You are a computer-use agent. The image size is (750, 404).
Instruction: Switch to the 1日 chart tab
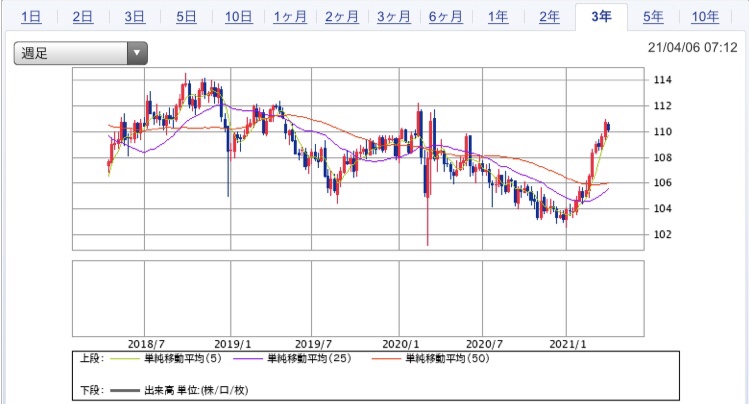tap(31, 17)
